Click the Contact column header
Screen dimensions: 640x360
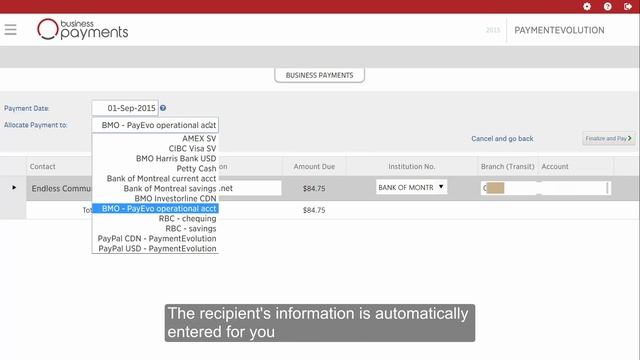[42, 167]
